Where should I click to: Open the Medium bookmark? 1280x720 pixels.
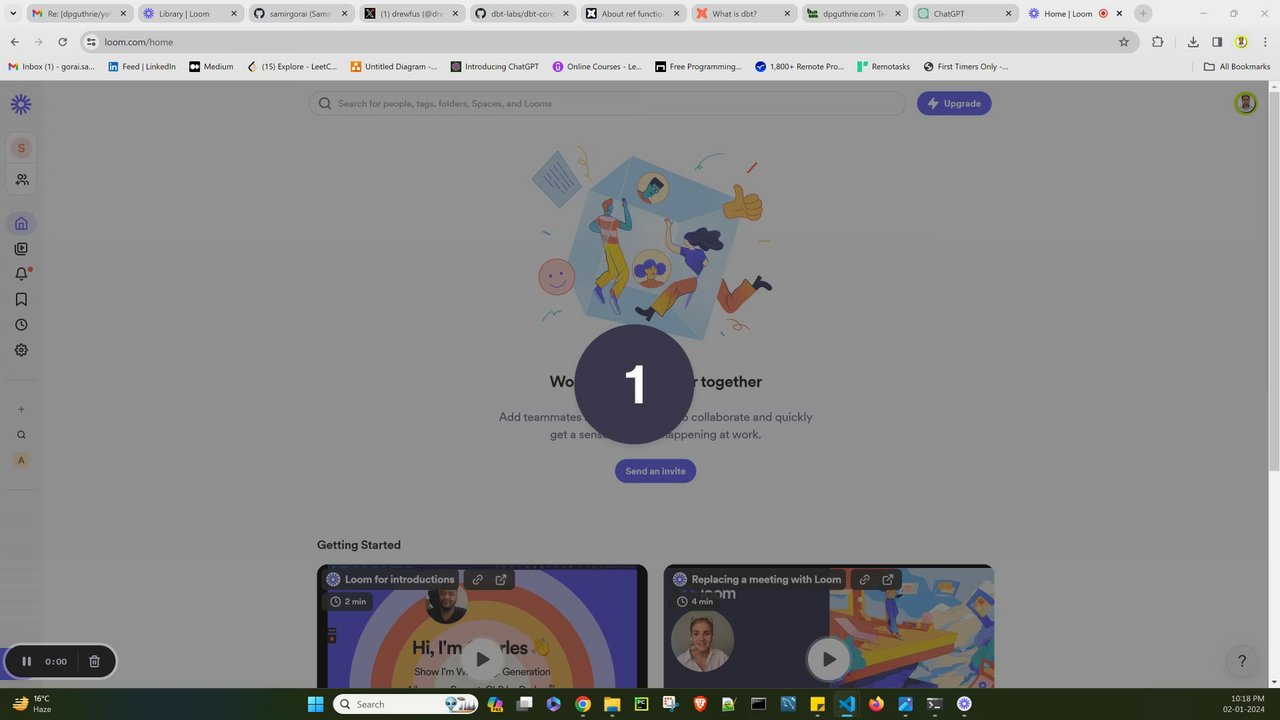click(211, 67)
